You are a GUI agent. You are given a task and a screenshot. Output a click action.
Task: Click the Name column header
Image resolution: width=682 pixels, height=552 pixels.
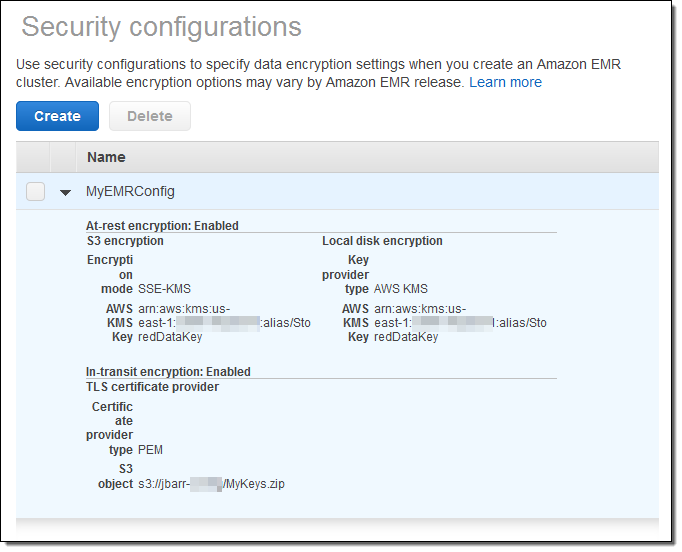[x=106, y=157]
